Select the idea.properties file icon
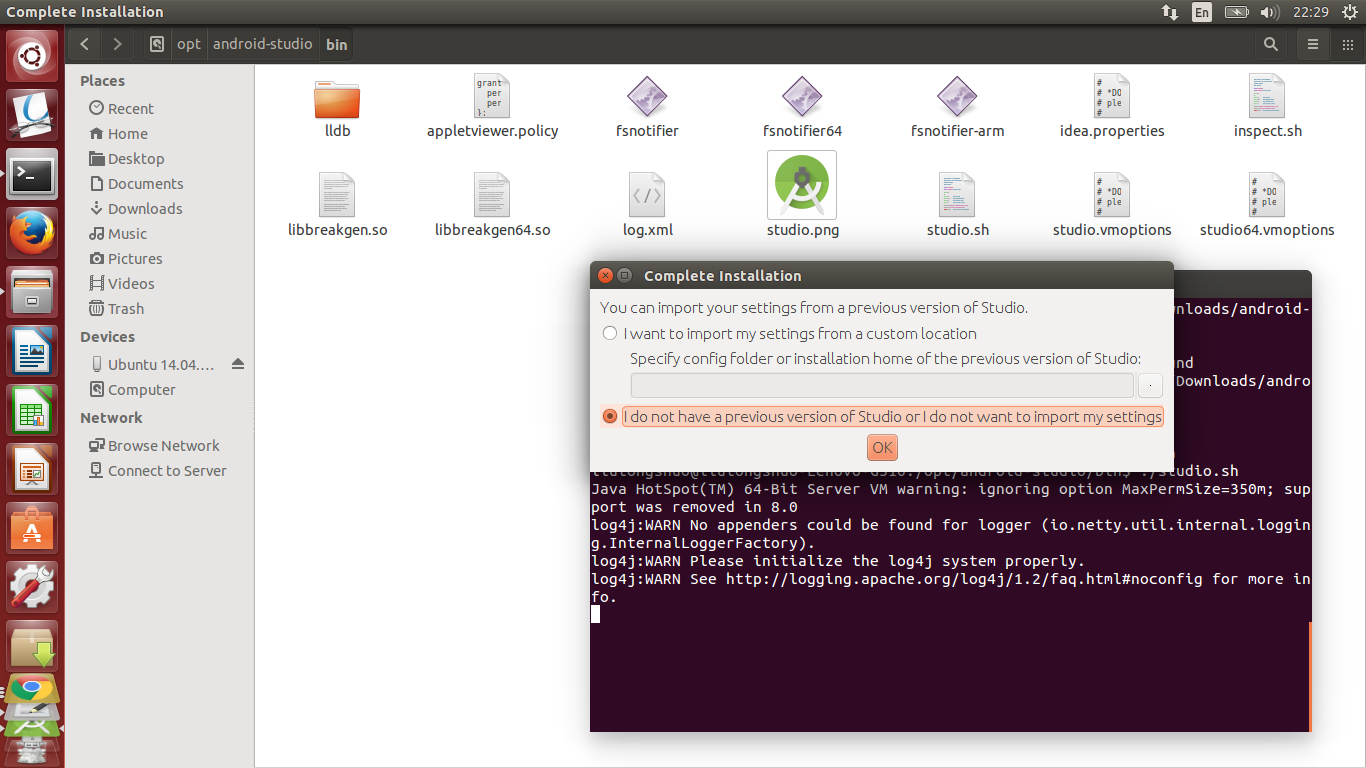Screen dimensions: 1366x768 (1112, 97)
